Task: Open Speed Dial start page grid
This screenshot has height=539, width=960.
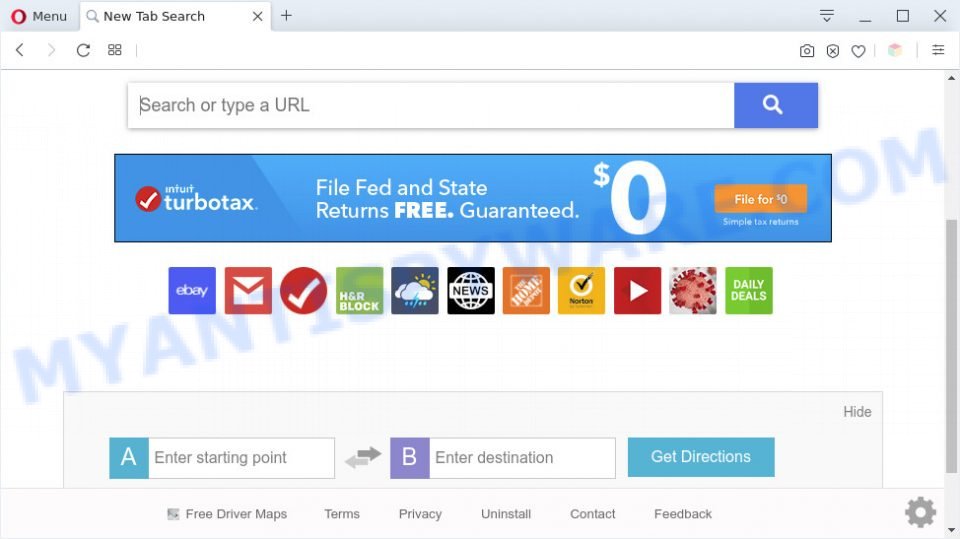Action: tap(114, 50)
